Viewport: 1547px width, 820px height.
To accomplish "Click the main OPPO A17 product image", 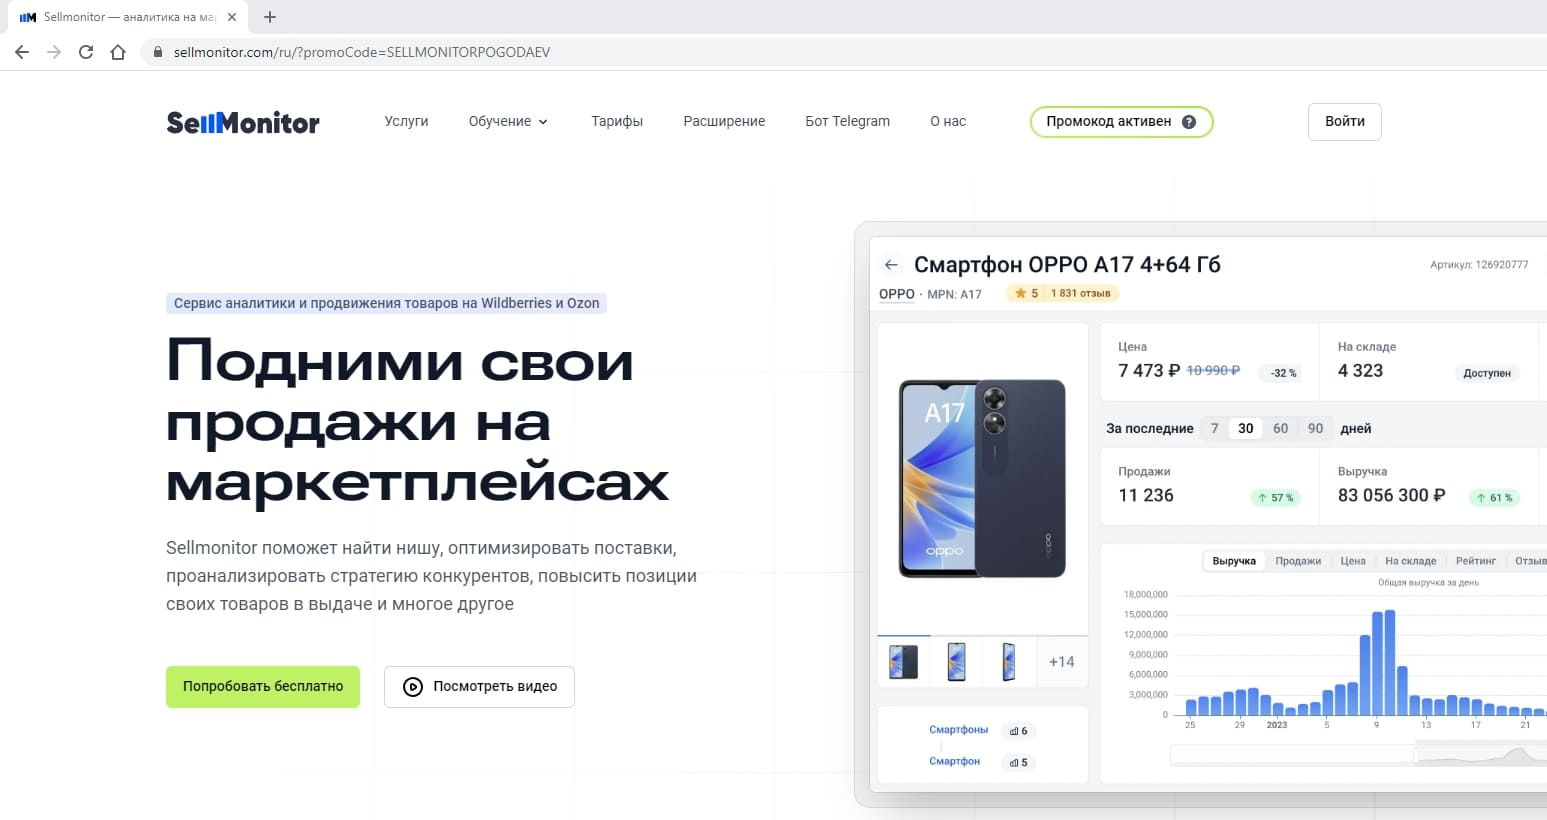I will coord(982,479).
